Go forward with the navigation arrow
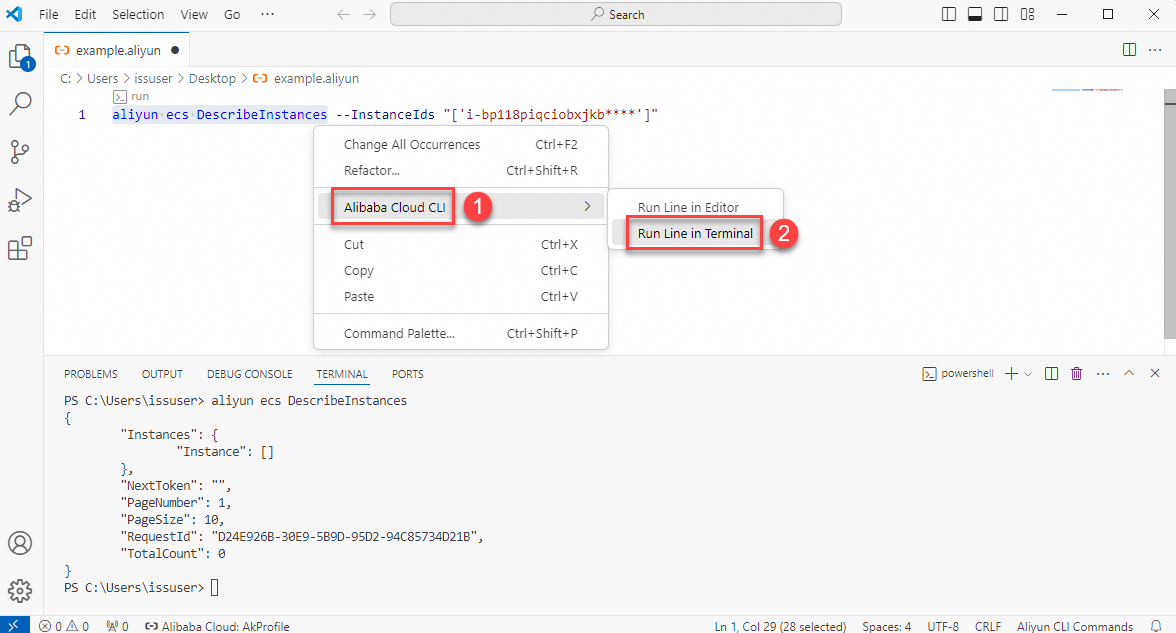Viewport: 1176px width, 633px height. pyautogui.click(x=370, y=14)
